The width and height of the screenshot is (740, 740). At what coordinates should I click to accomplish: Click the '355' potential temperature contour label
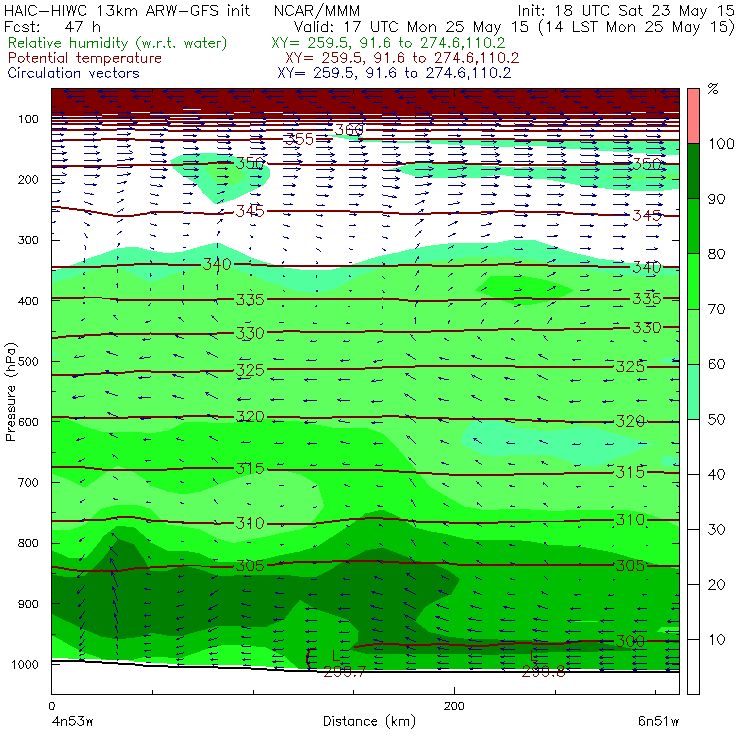[x=299, y=139]
